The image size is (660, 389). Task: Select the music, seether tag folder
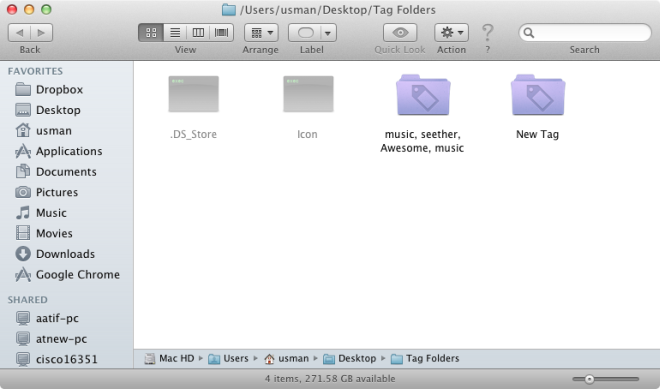click(423, 95)
